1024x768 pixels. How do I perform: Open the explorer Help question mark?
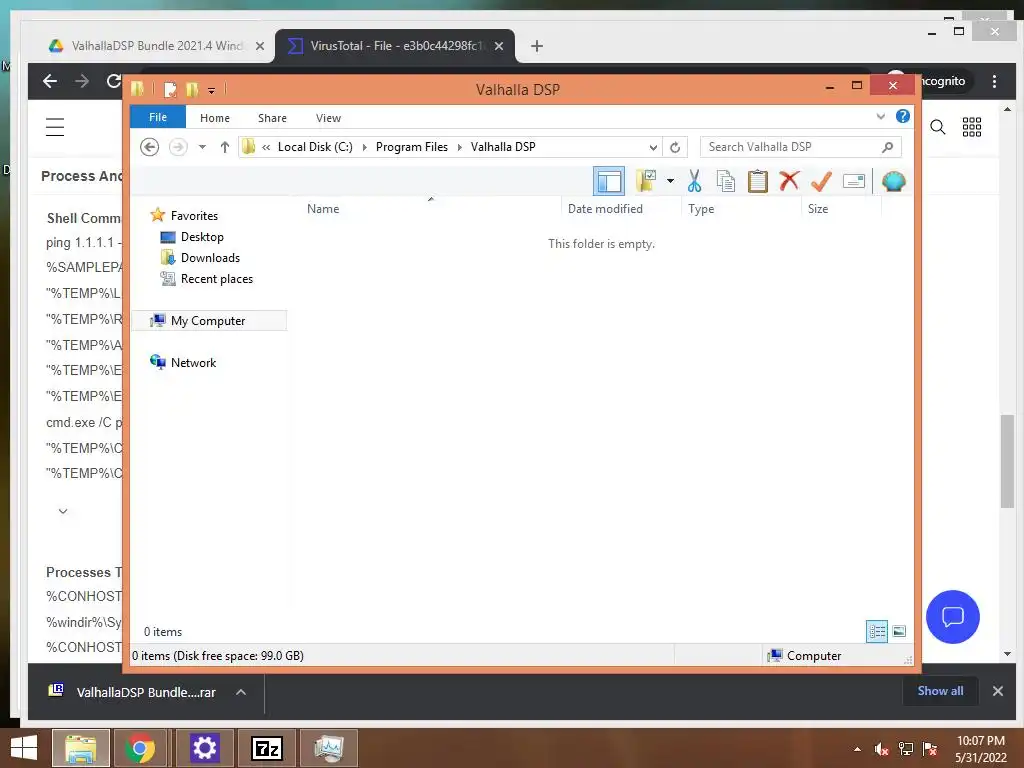903,116
